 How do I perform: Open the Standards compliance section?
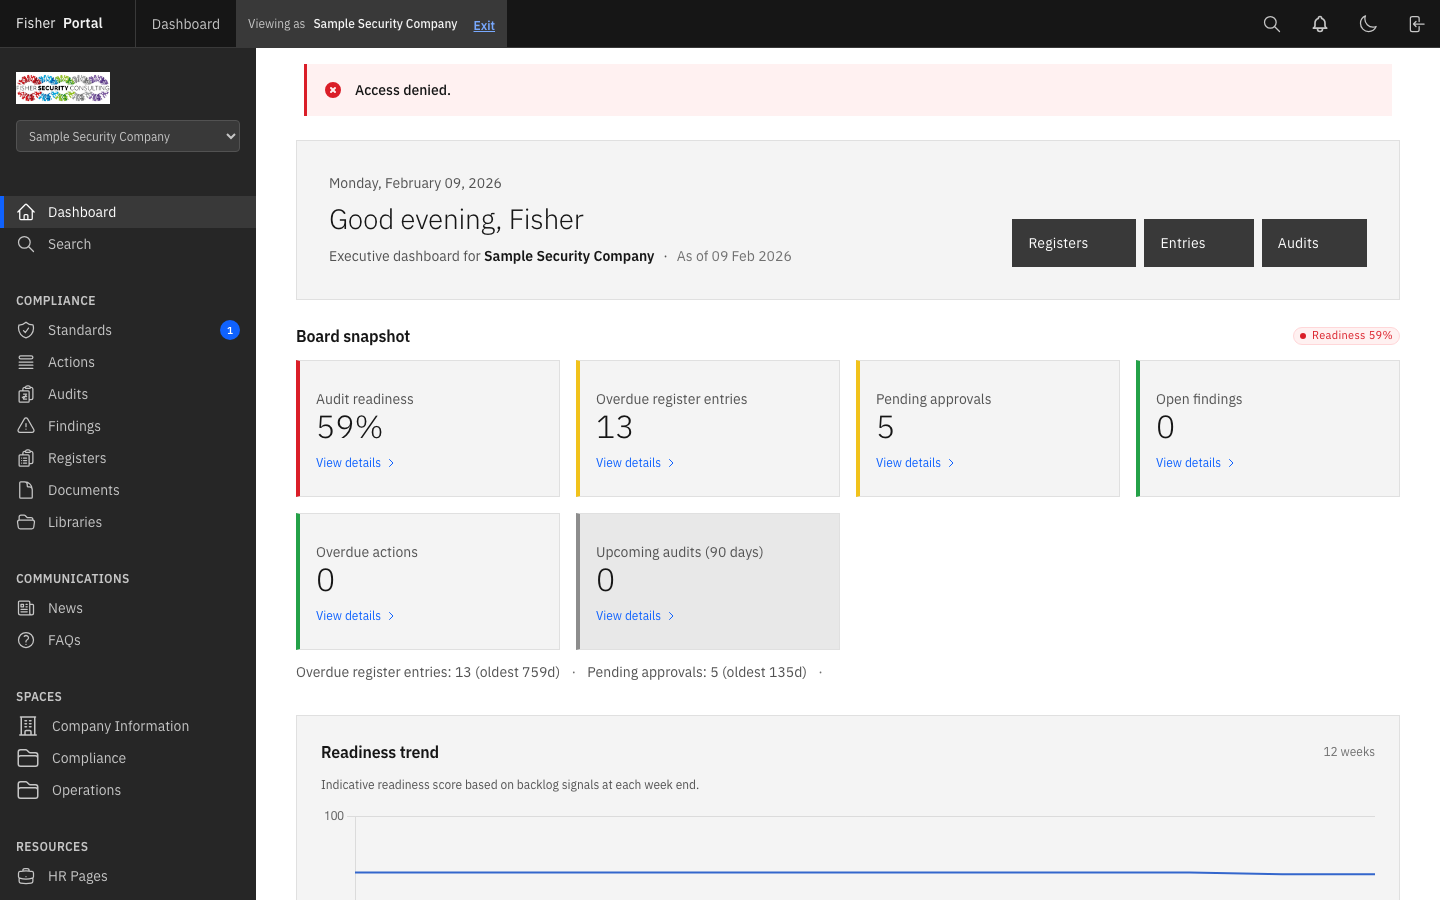pyautogui.click(x=80, y=329)
